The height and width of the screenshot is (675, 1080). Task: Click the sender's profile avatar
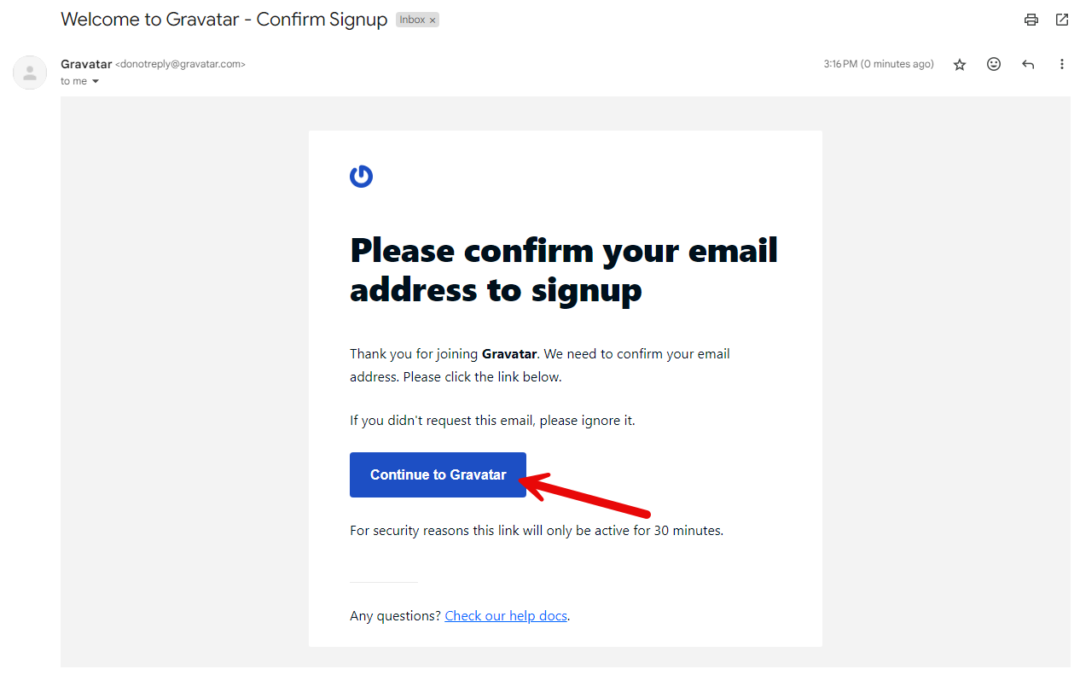(x=30, y=72)
